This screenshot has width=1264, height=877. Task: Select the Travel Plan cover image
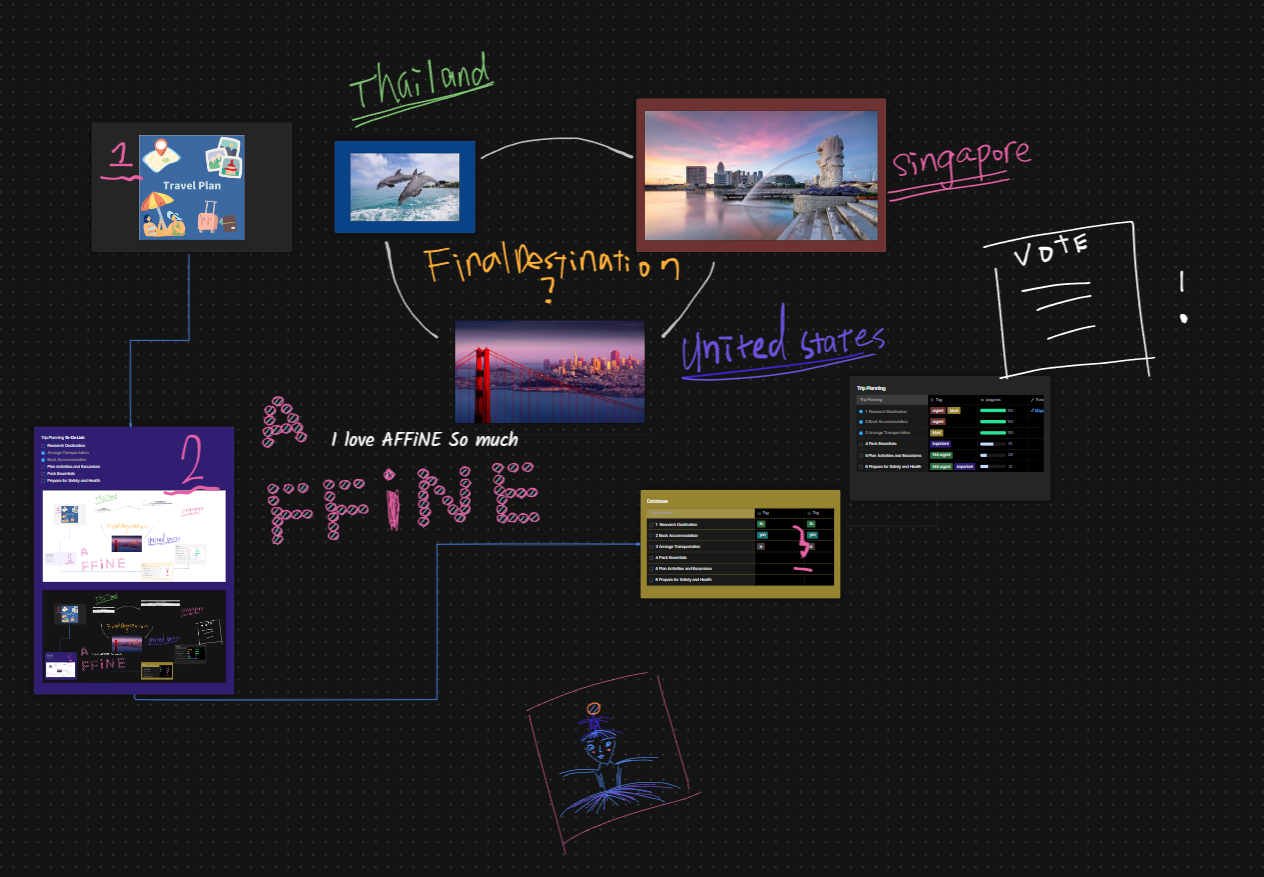(x=192, y=187)
